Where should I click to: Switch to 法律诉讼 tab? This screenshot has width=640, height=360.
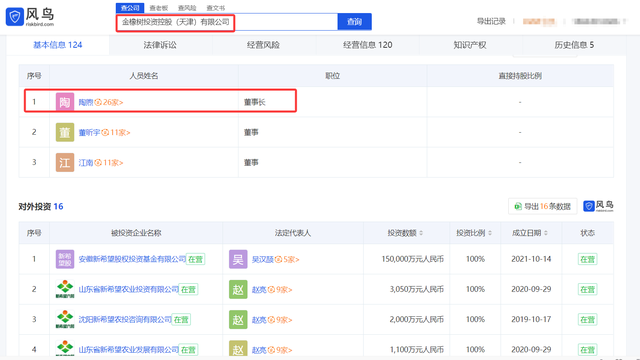[160, 45]
